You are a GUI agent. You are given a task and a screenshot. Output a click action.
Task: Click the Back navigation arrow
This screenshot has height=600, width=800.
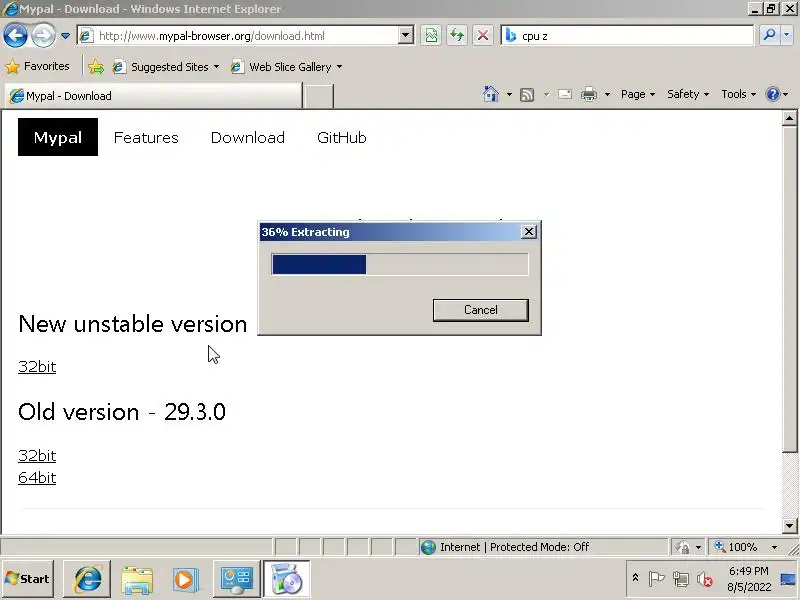(15, 36)
